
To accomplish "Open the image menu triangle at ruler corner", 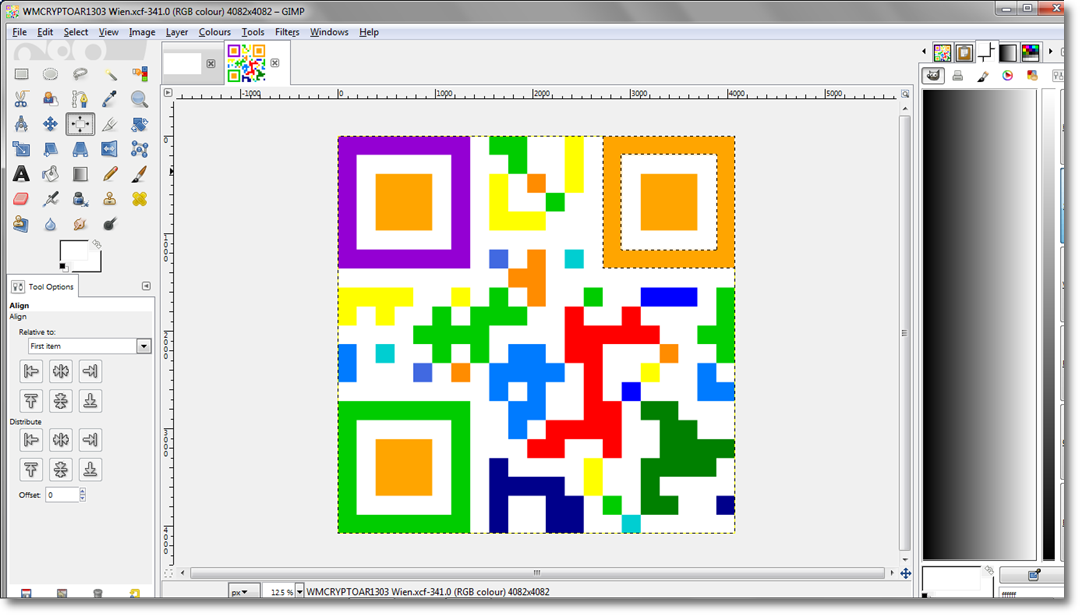I will pyautogui.click(x=168, y=92).
